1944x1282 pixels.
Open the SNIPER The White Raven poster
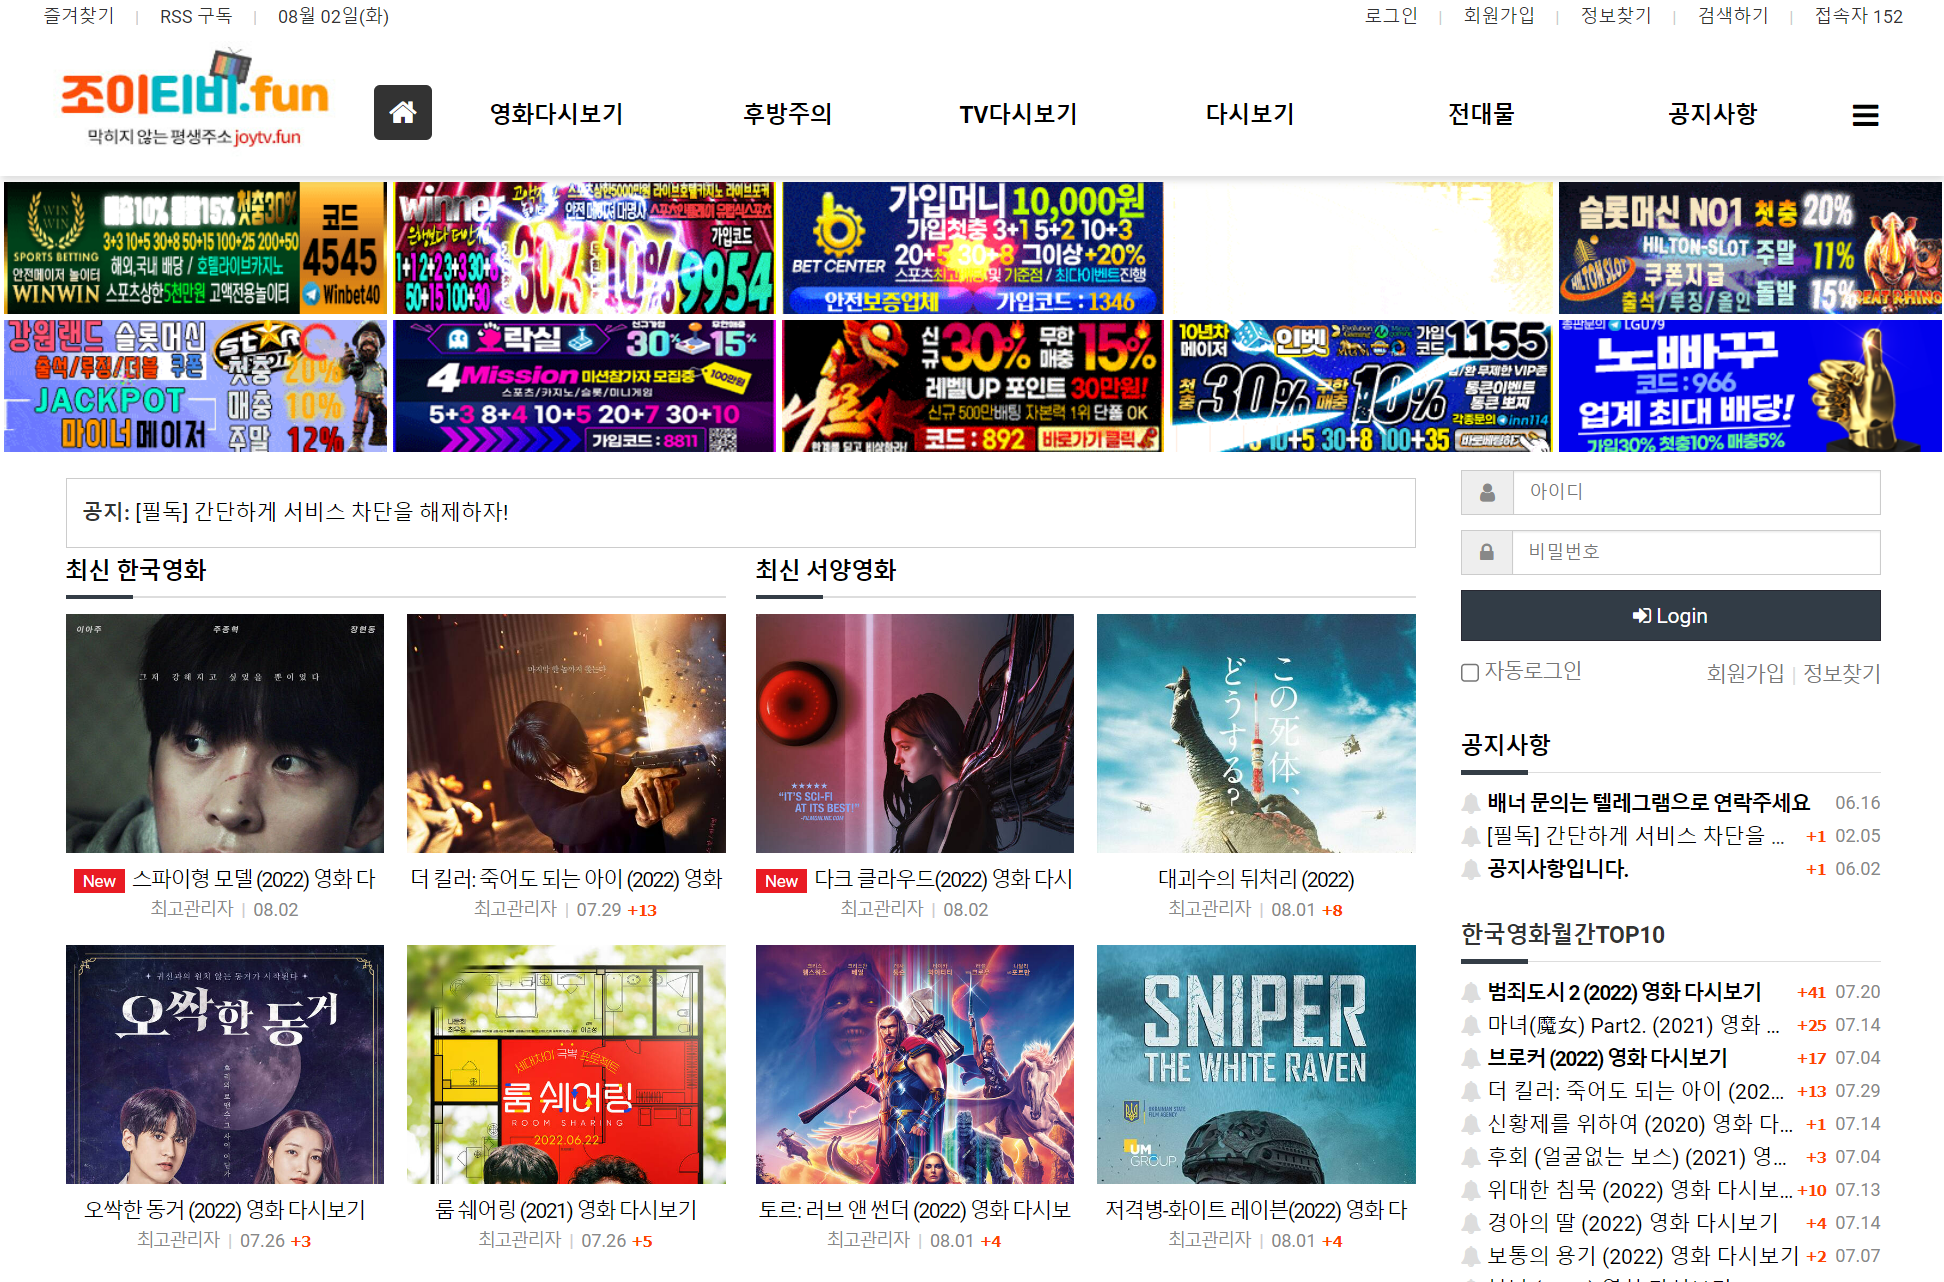(x=1256, y=1064)
